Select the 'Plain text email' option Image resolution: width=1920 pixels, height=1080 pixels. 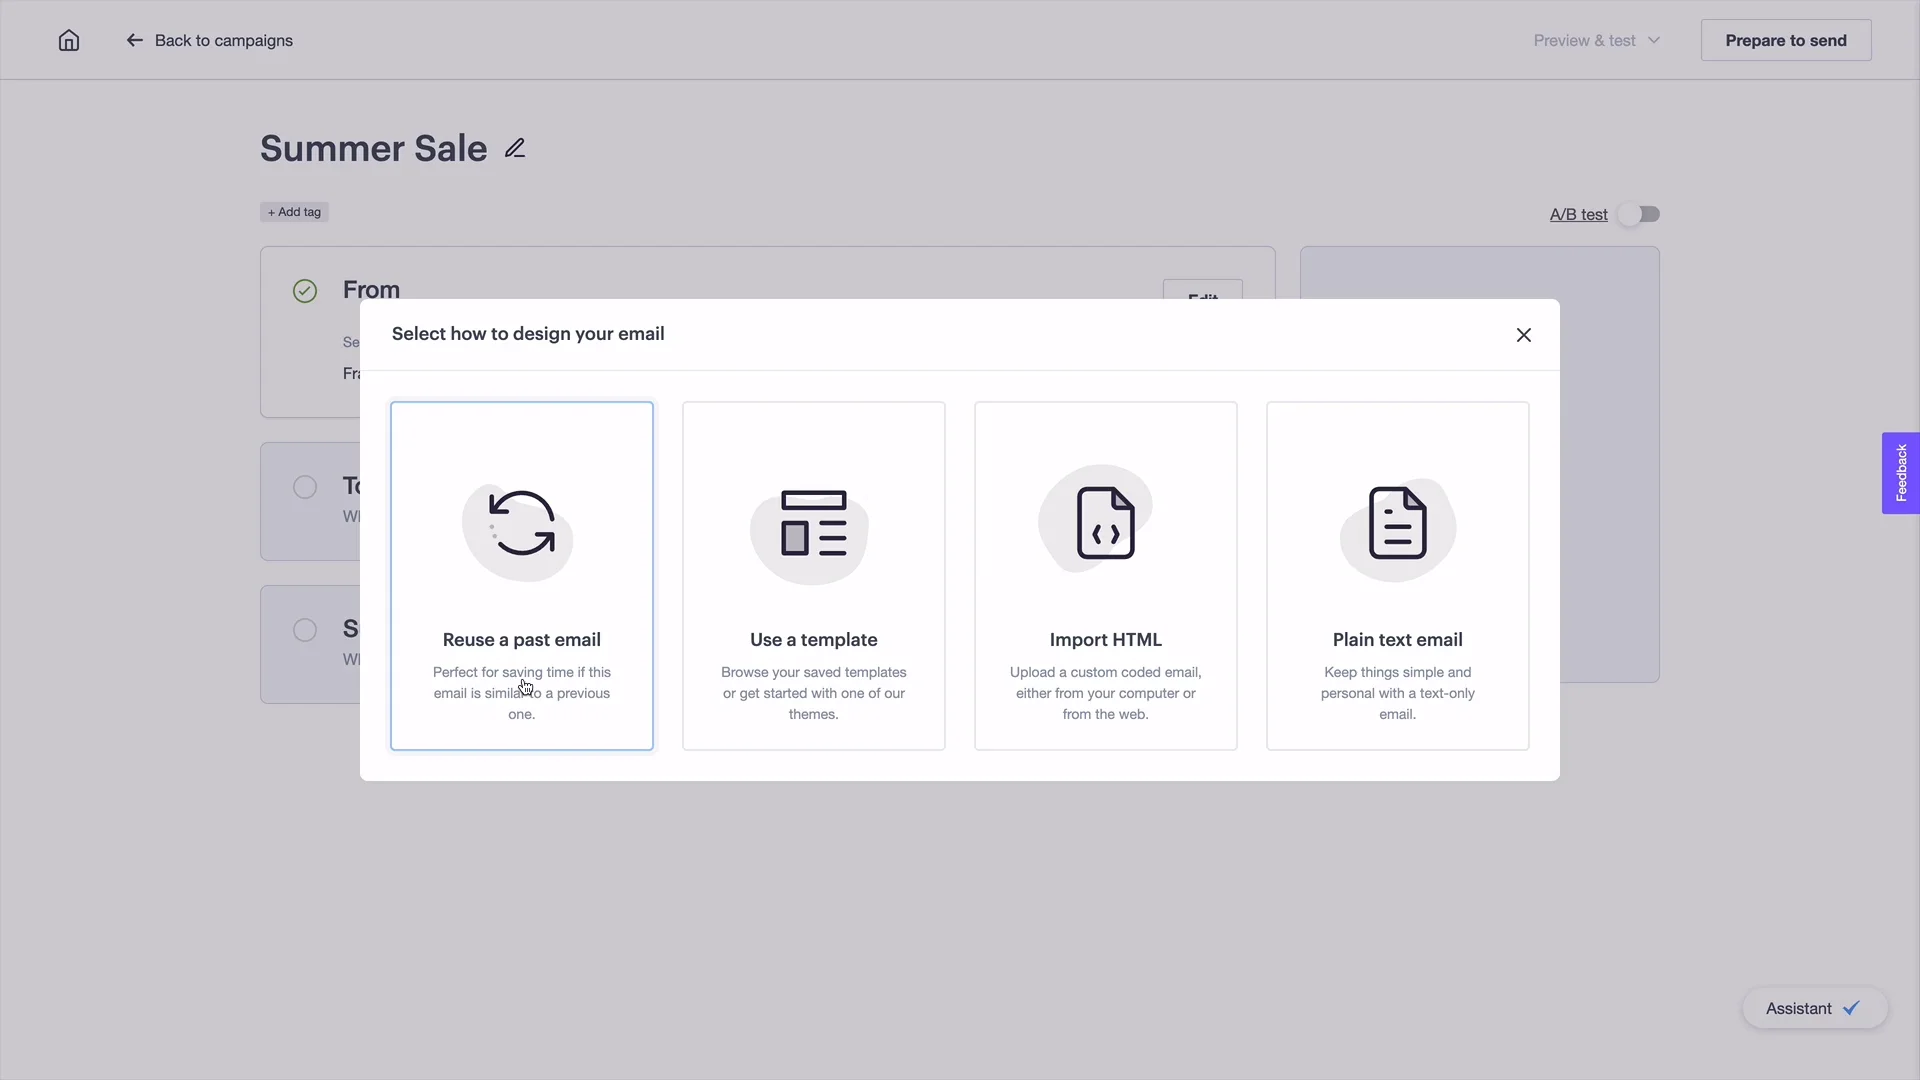(1398, 576)
